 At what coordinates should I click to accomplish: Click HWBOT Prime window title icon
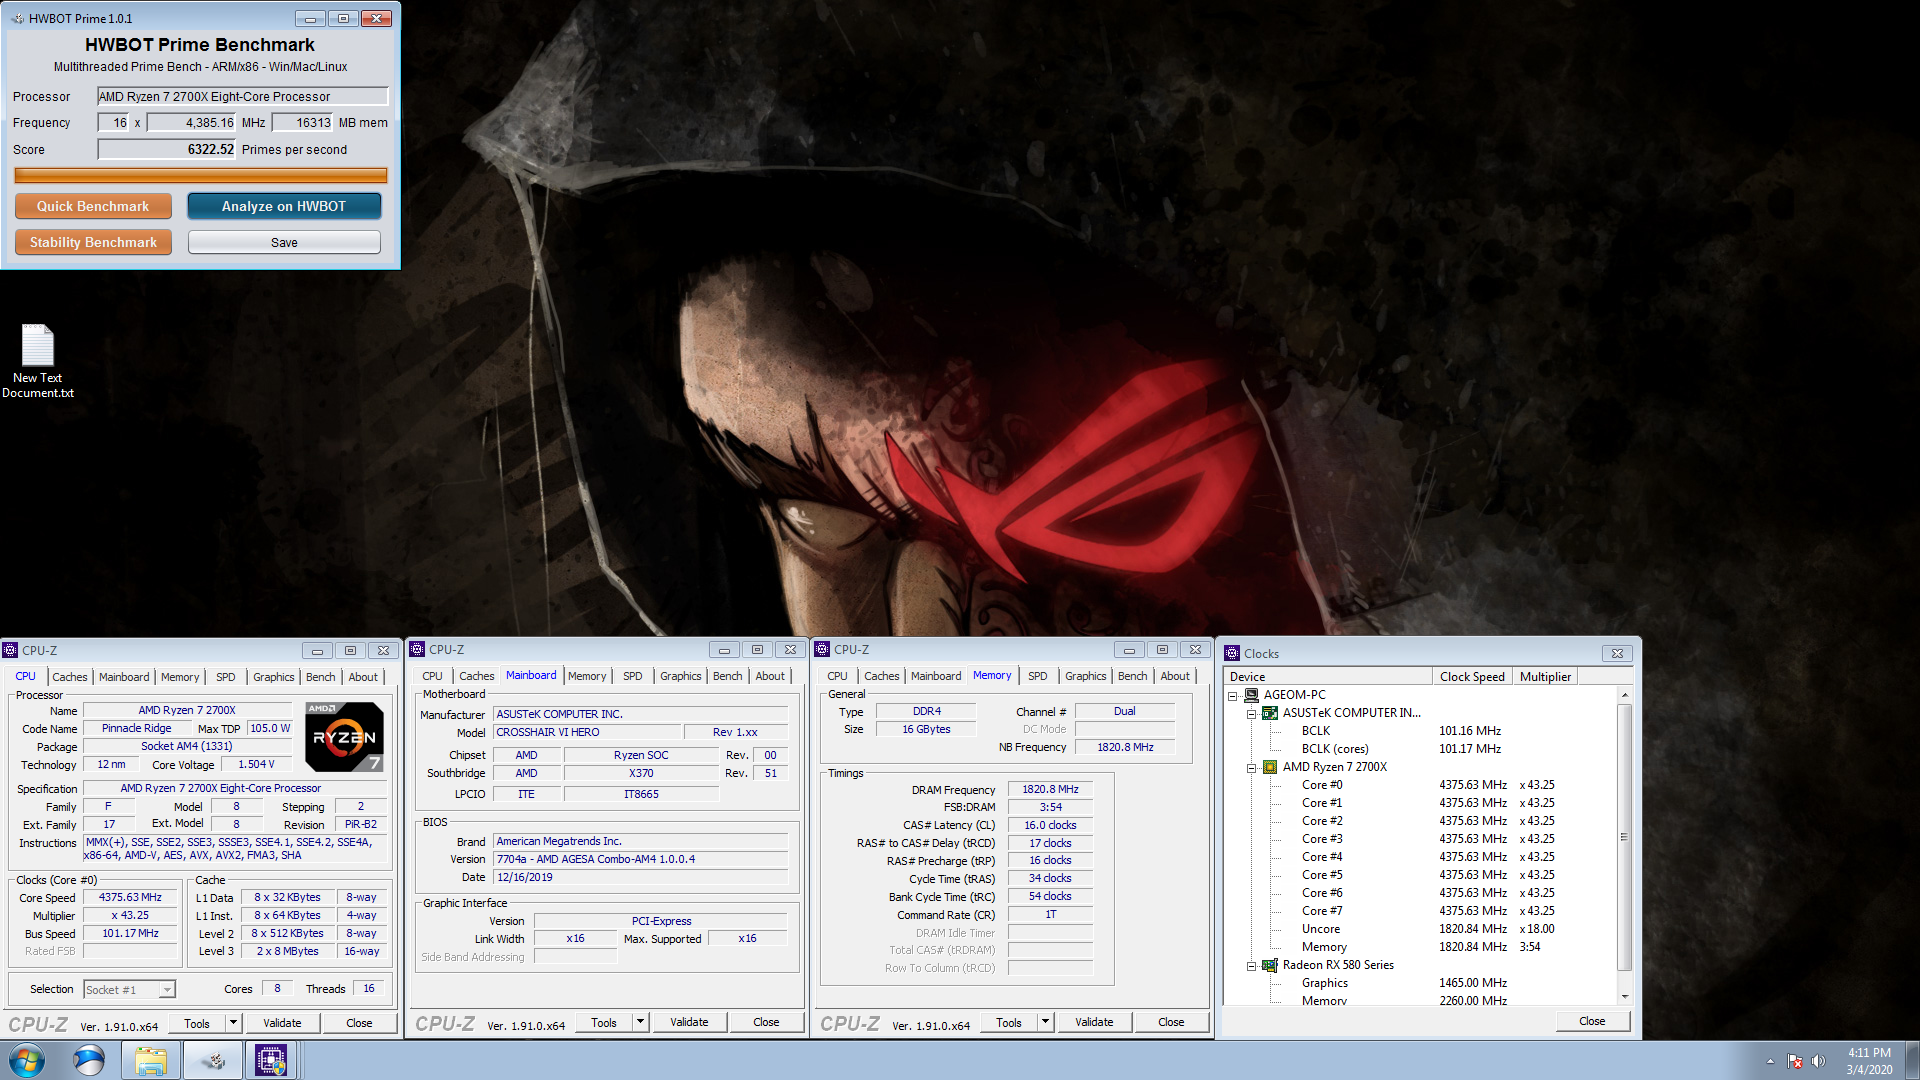click(17, 18)
